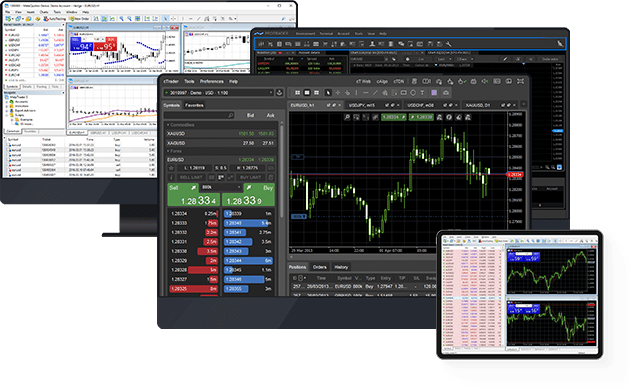Open the 800k volume dropdown
The width and height of the screenshot is (631, 388).
(221, 187)
